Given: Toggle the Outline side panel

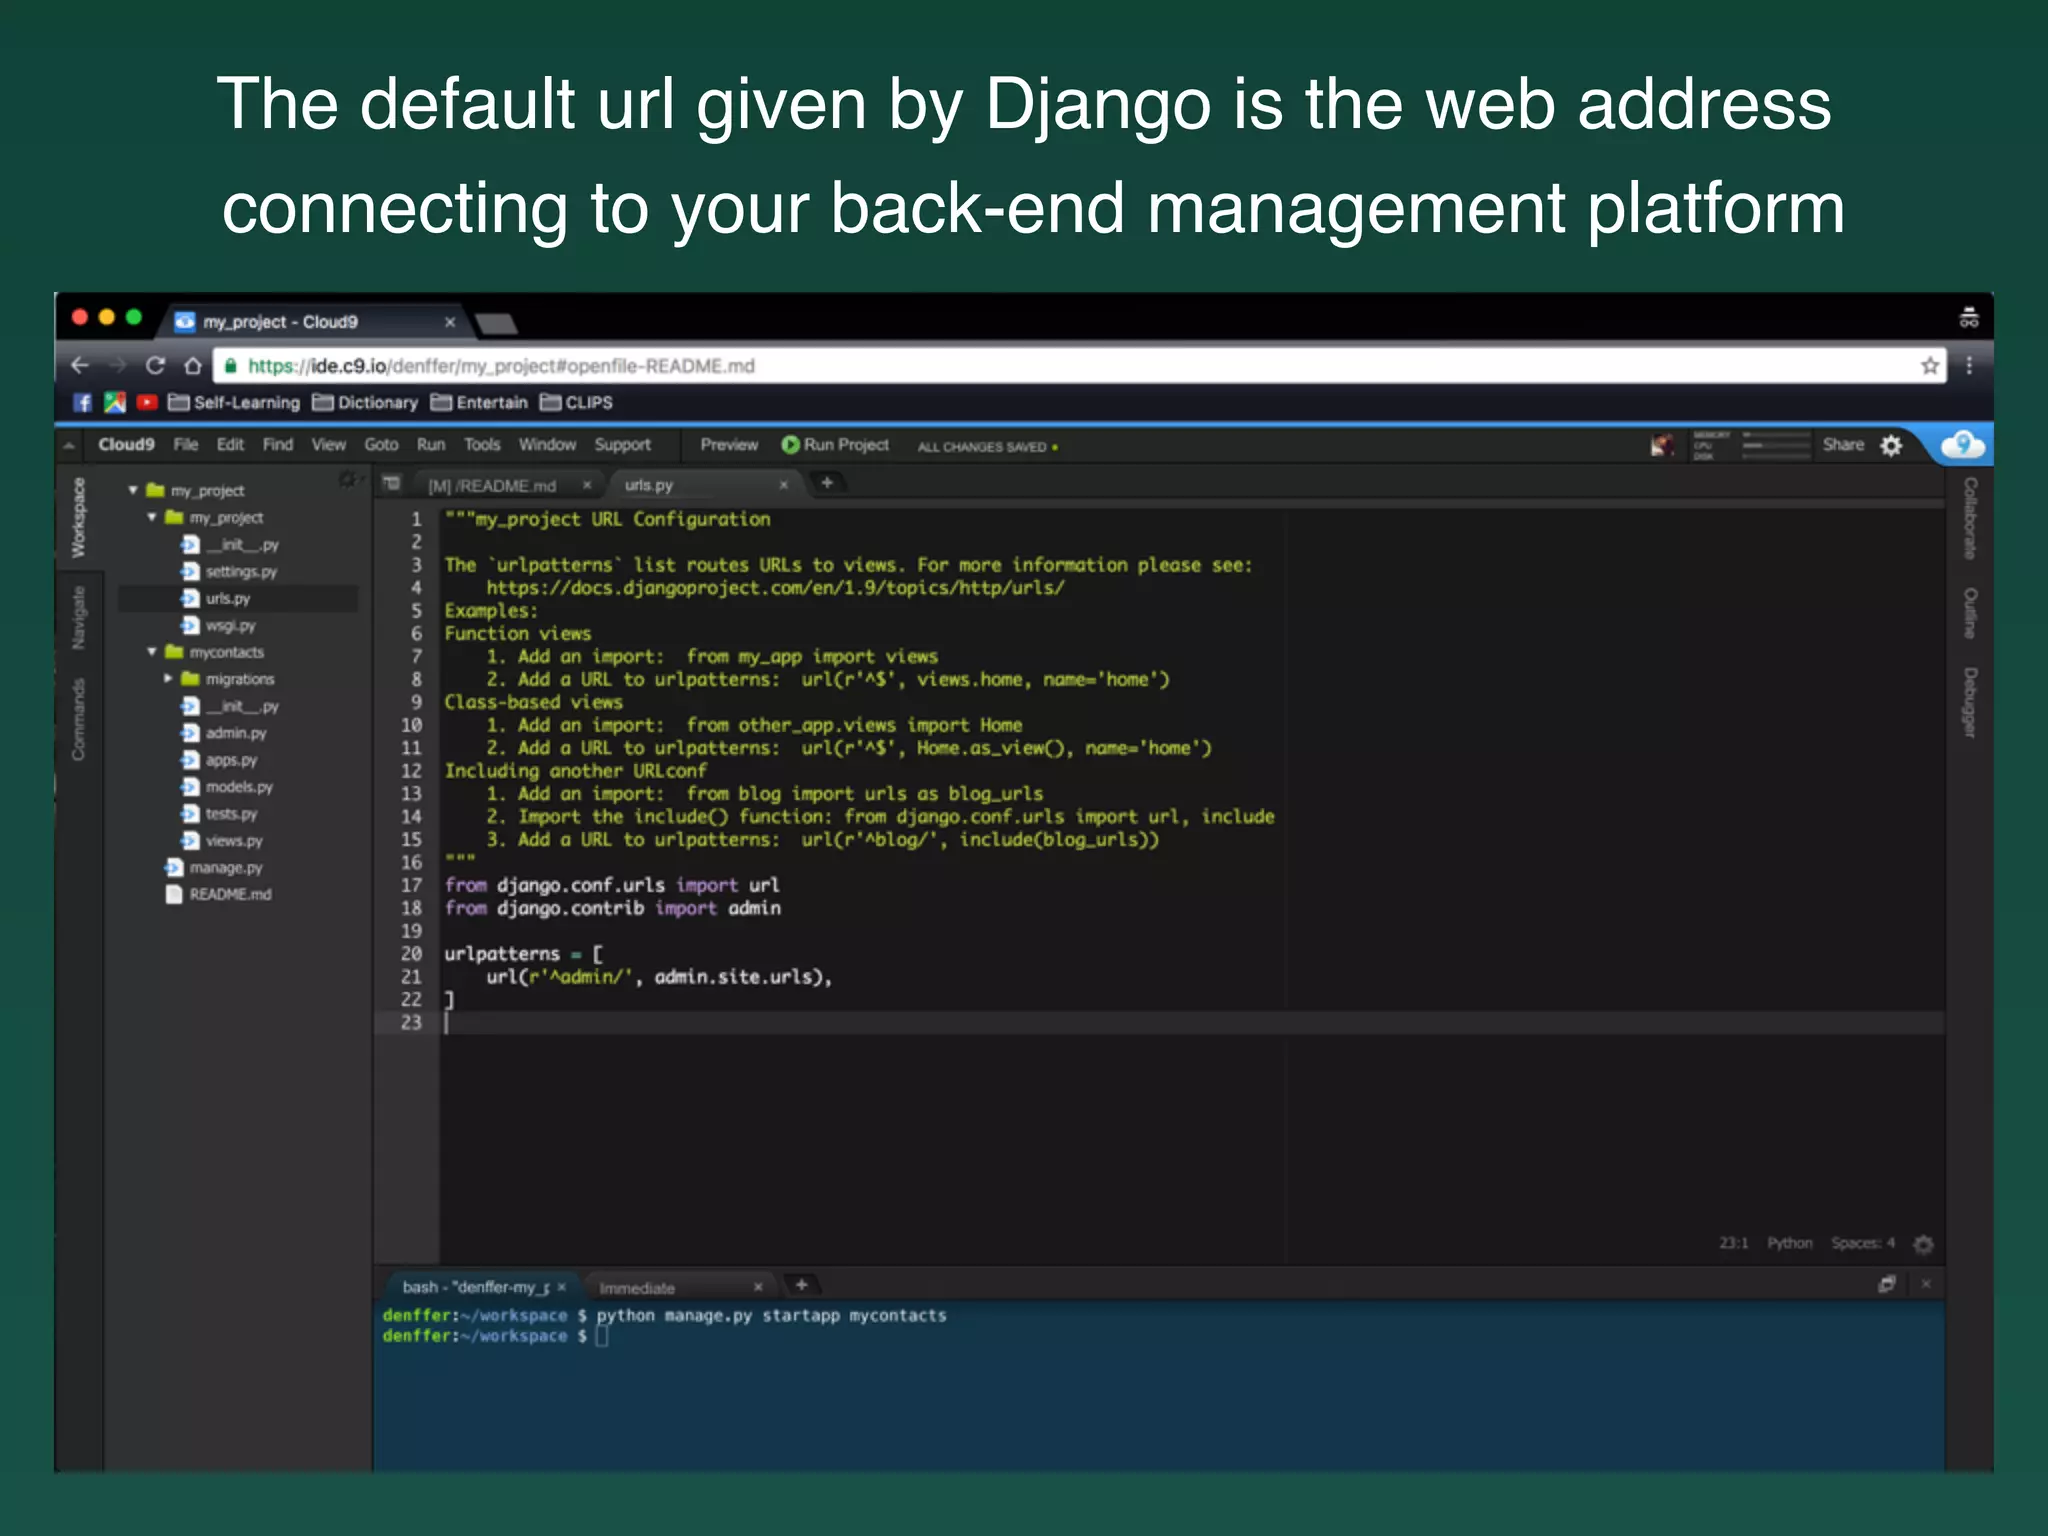Looking at the screenshot, I should click(x=1969, y=612).
